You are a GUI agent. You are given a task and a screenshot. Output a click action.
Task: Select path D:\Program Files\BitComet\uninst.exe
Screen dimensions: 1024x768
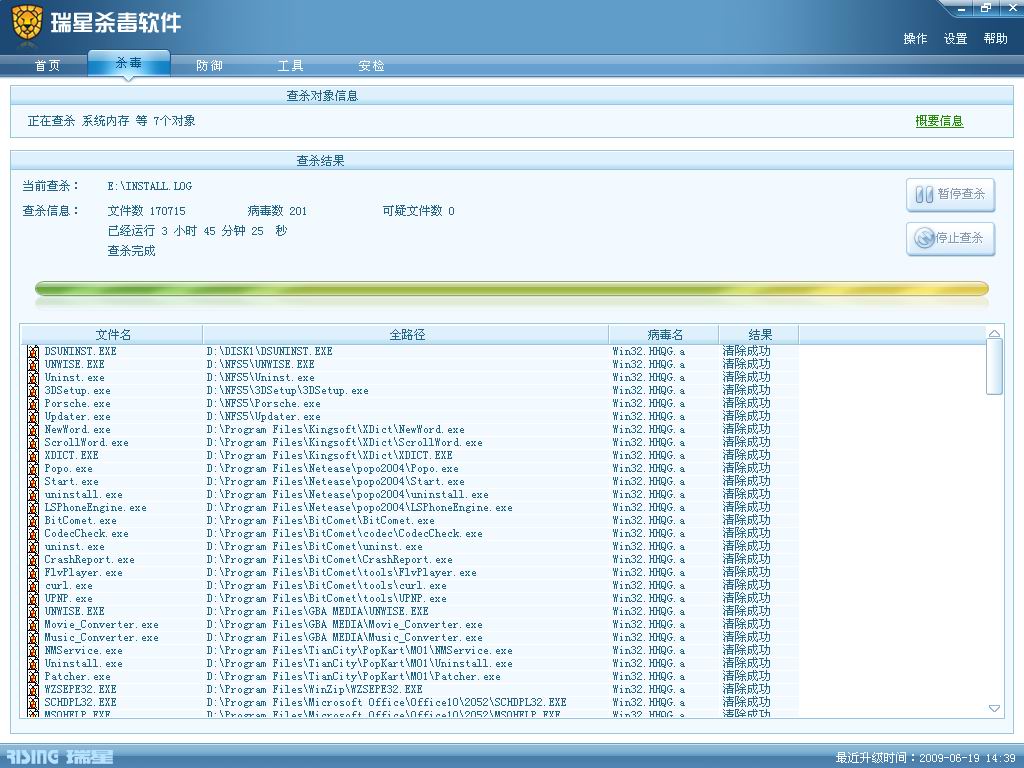tap(315, 547)
